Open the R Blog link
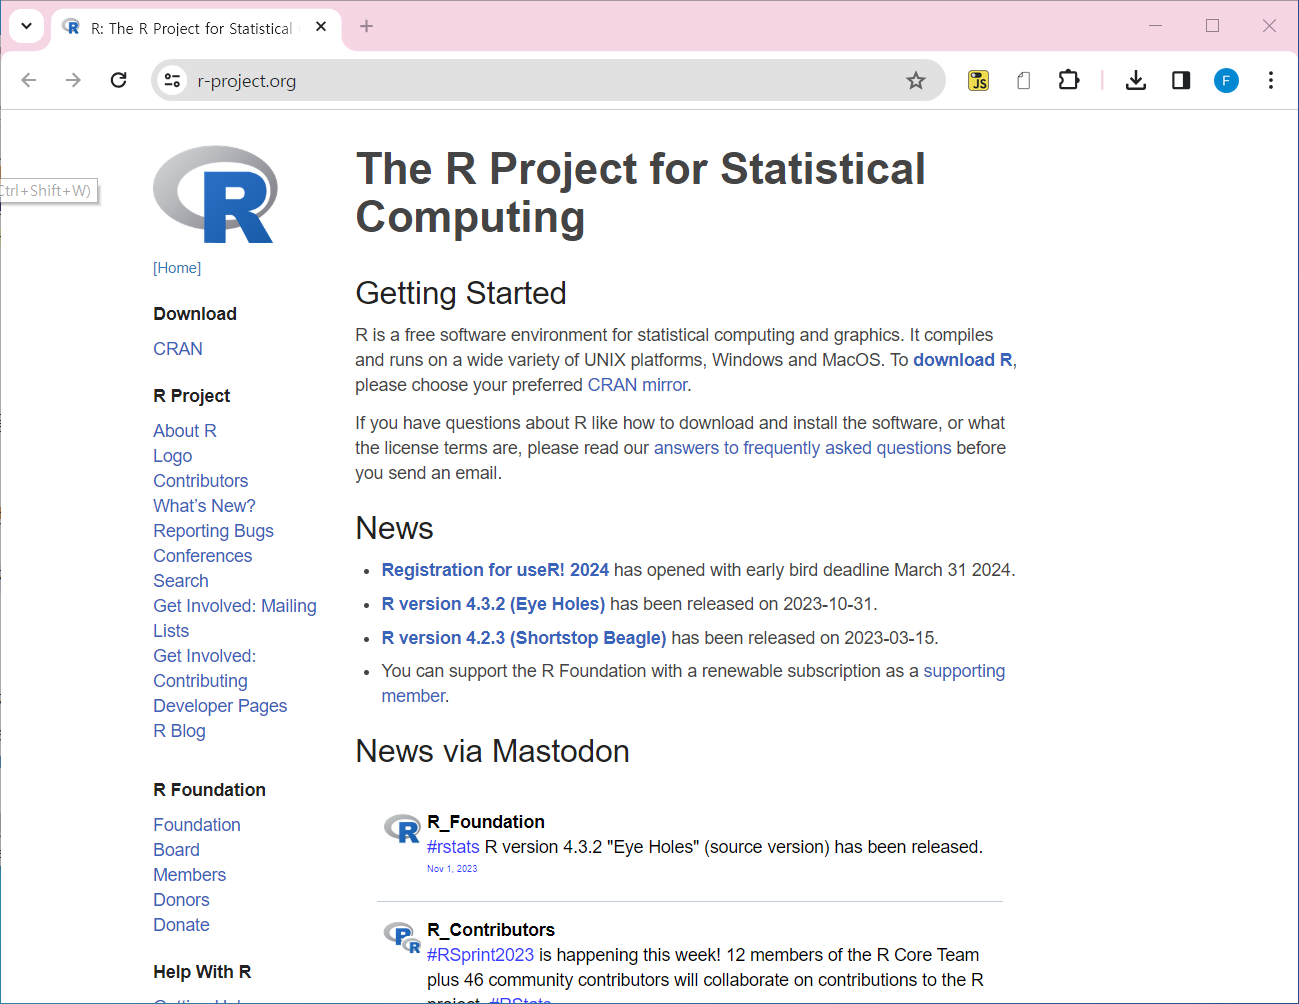Image resolution: width=1299 pixels, height=1004 pixels. [179, 731]
